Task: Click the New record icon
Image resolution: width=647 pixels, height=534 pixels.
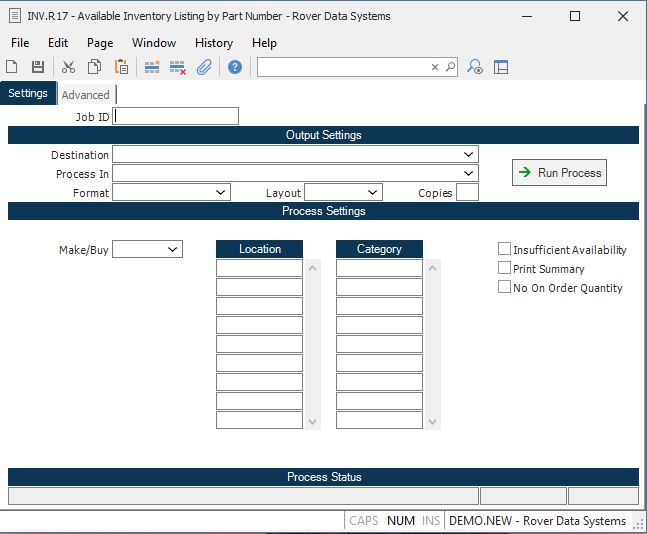Action: click(x=12, y=67)
